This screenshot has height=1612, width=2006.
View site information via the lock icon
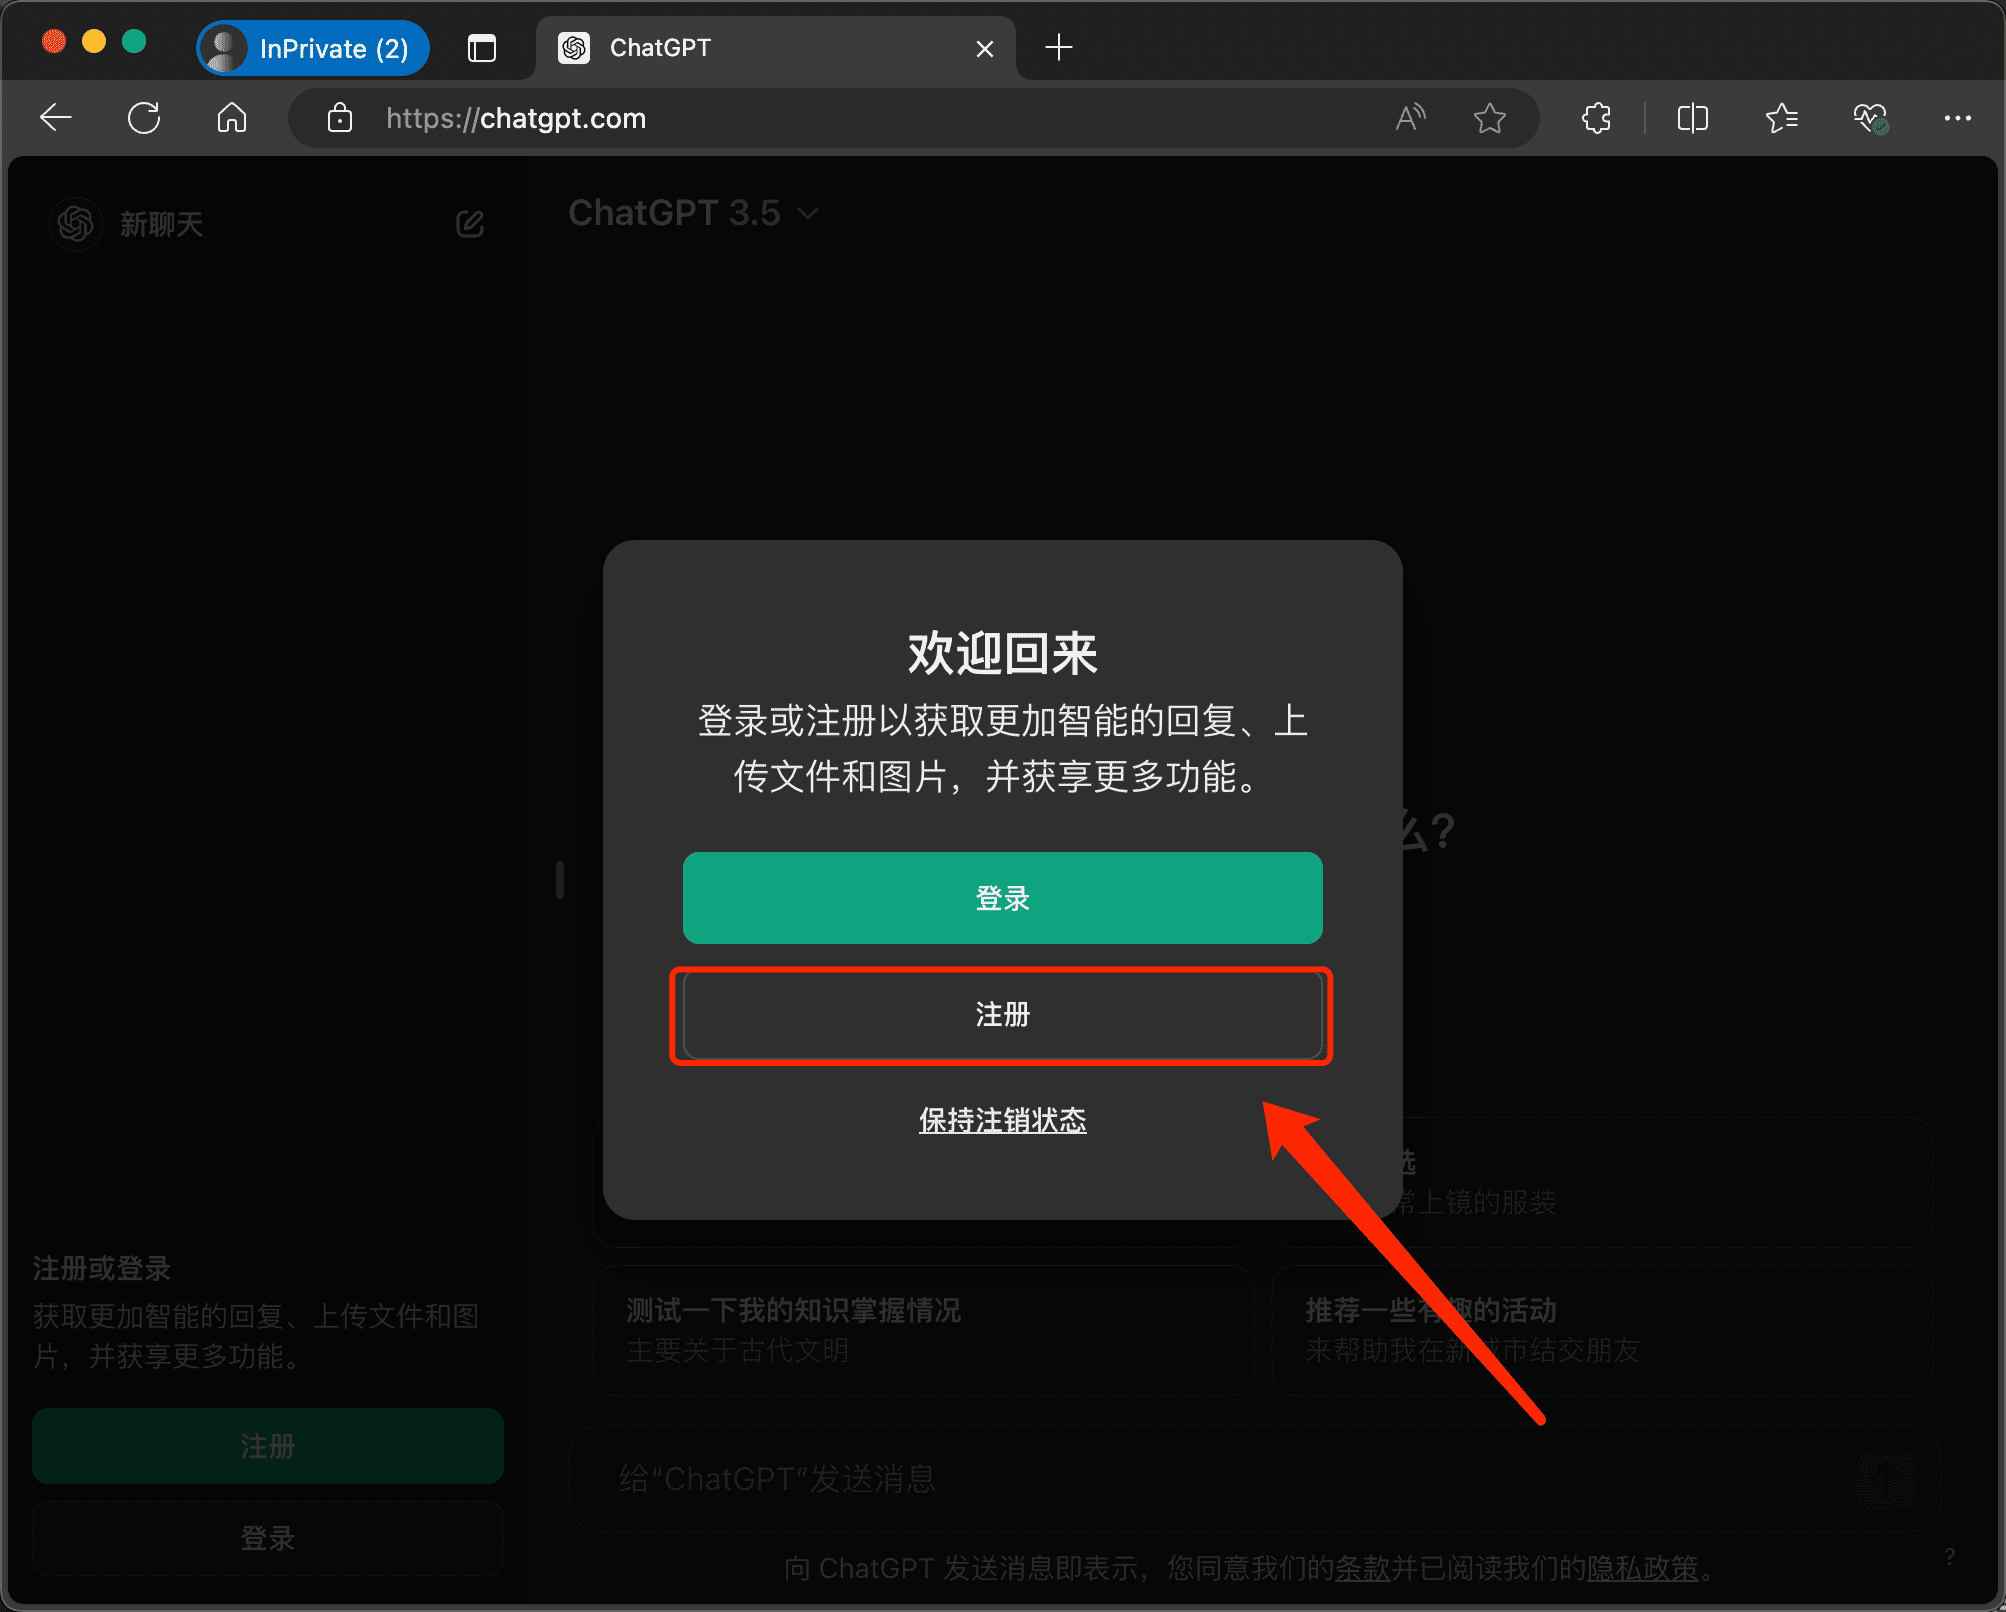click(x=339, y=118)
